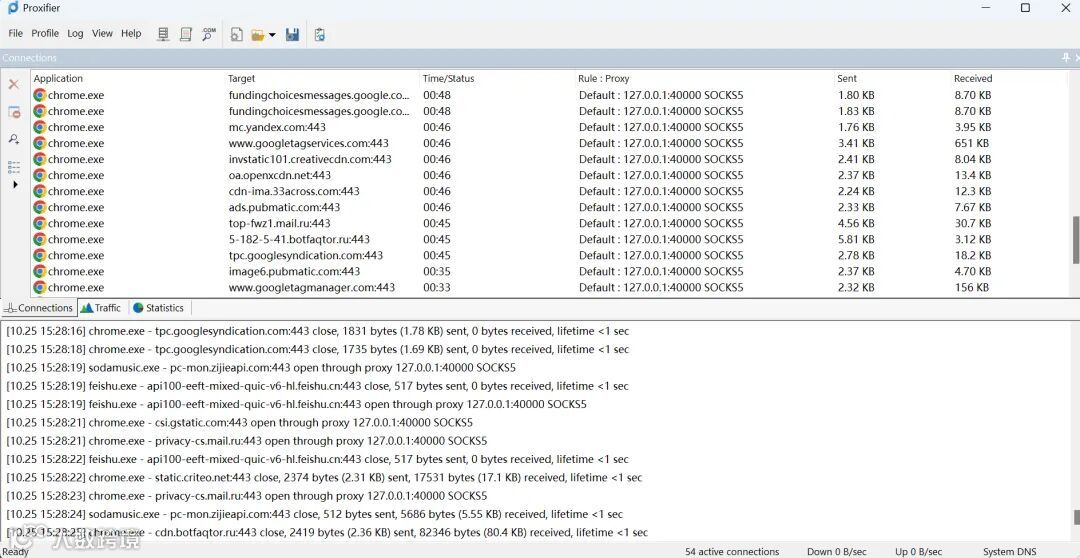The height and width of the screenshot is (558, 1080).
Task: Click the Open Profile folder icon
Action: (x=258, y=34)
